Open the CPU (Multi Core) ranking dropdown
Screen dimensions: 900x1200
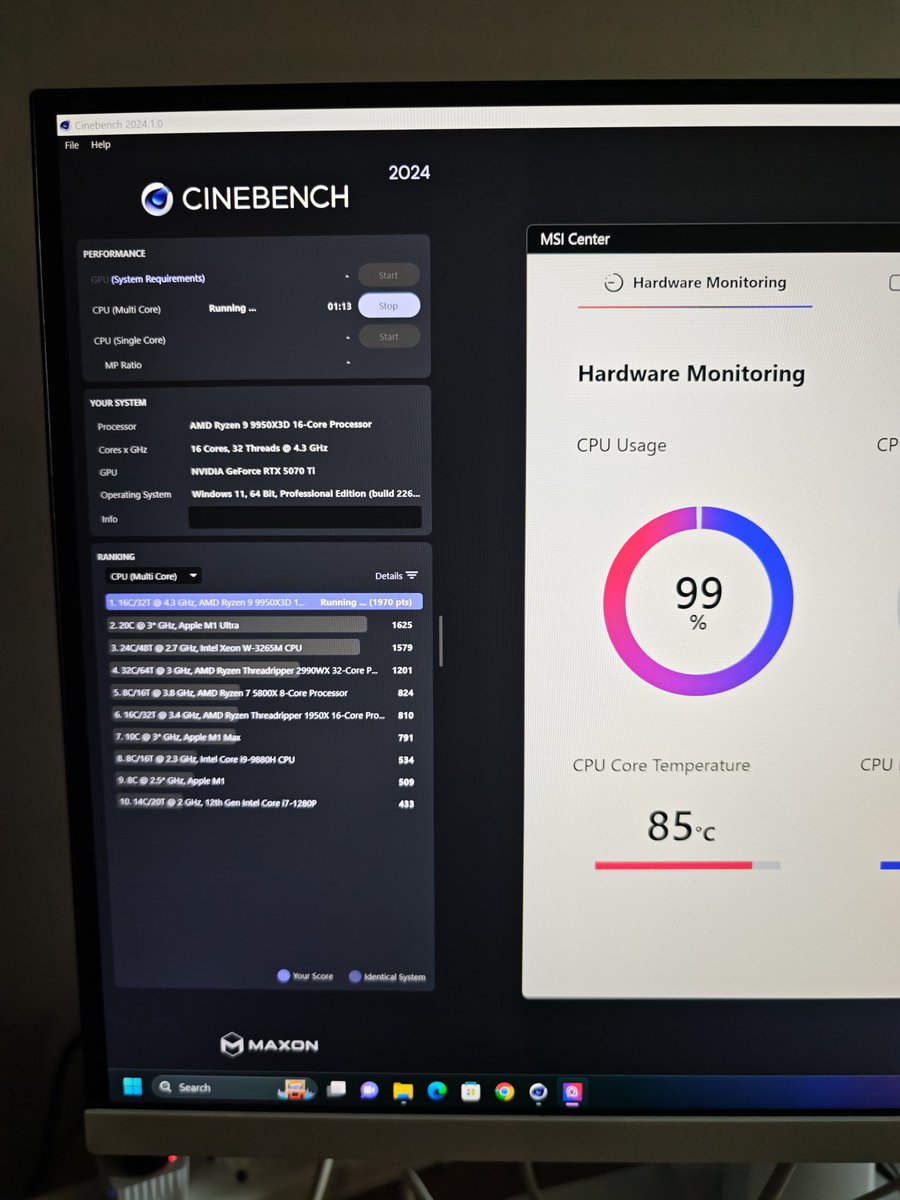coord(153,576)
